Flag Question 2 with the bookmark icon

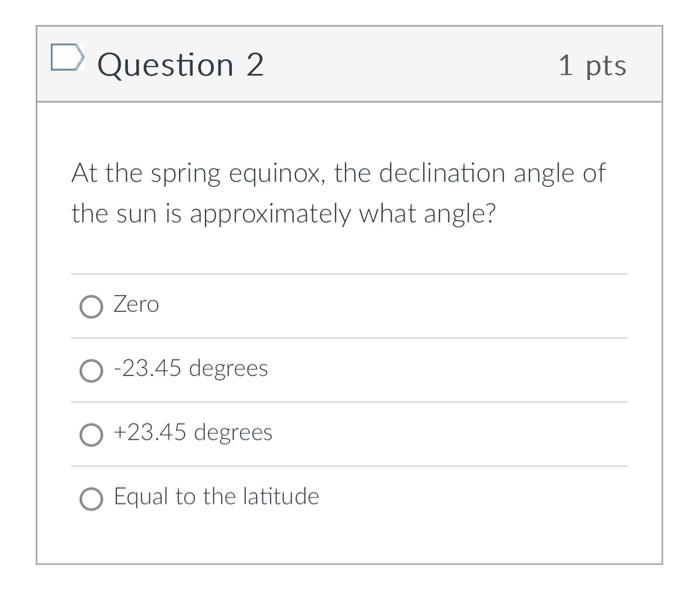pyautogui.click(x=66, y=60)
